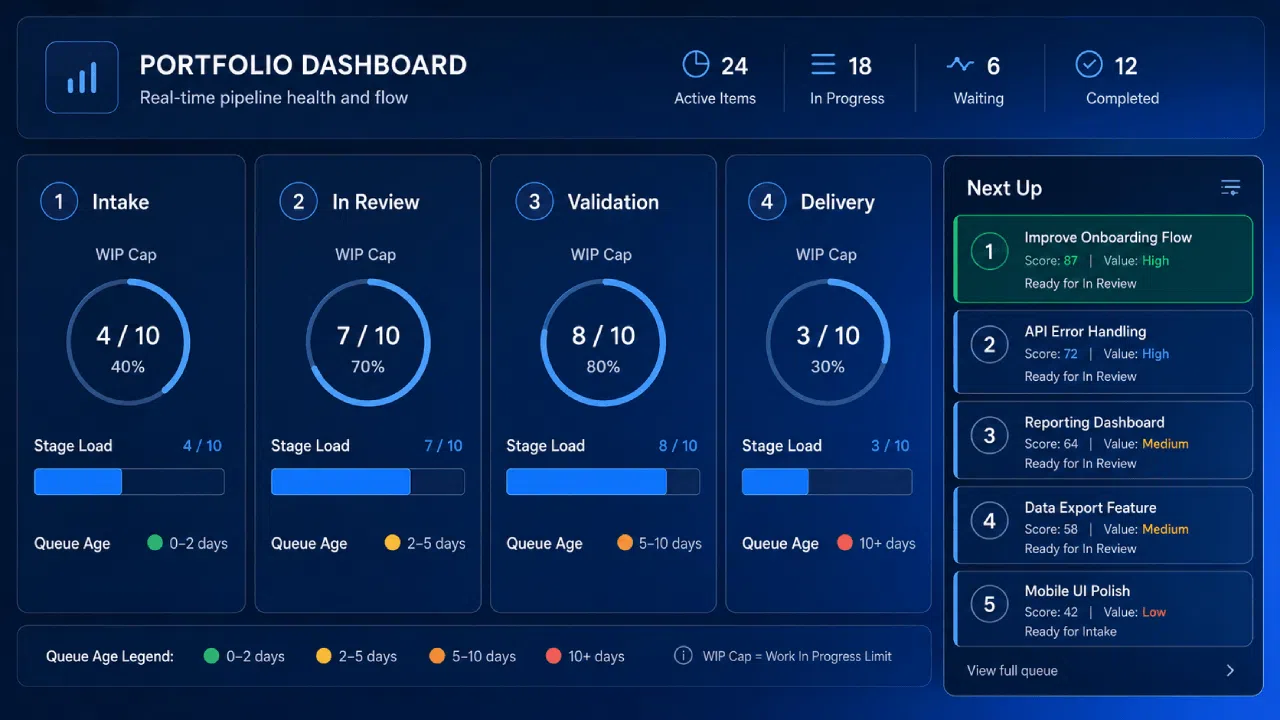Open the Next Up filter settings icon
1280x720 pixels.
(1231, 188)
